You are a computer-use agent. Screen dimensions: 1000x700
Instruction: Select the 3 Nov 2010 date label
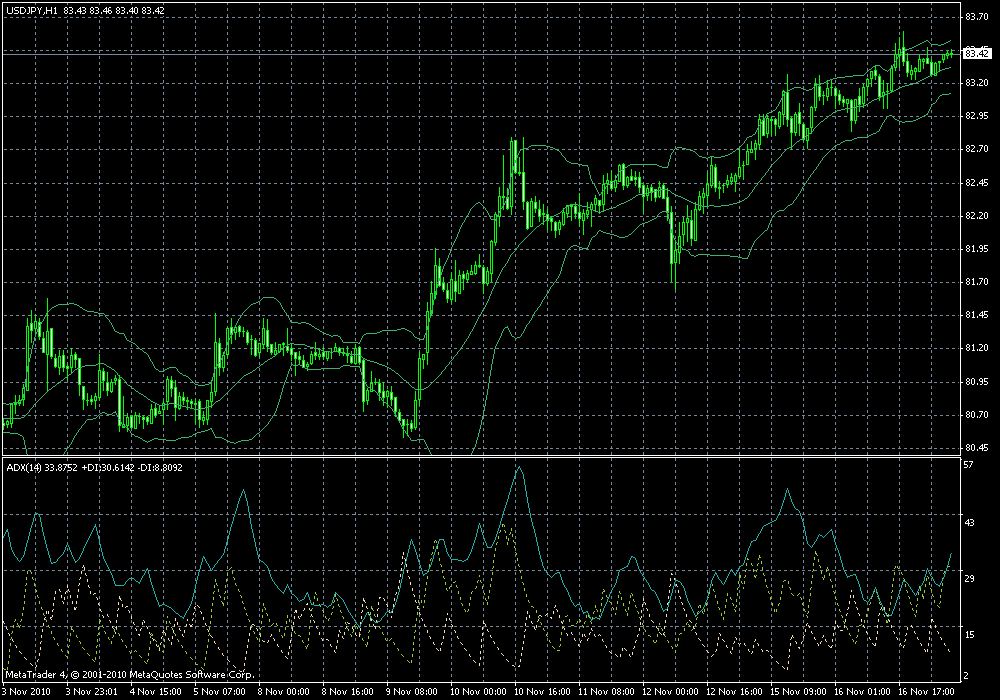(x=27, y=692)
